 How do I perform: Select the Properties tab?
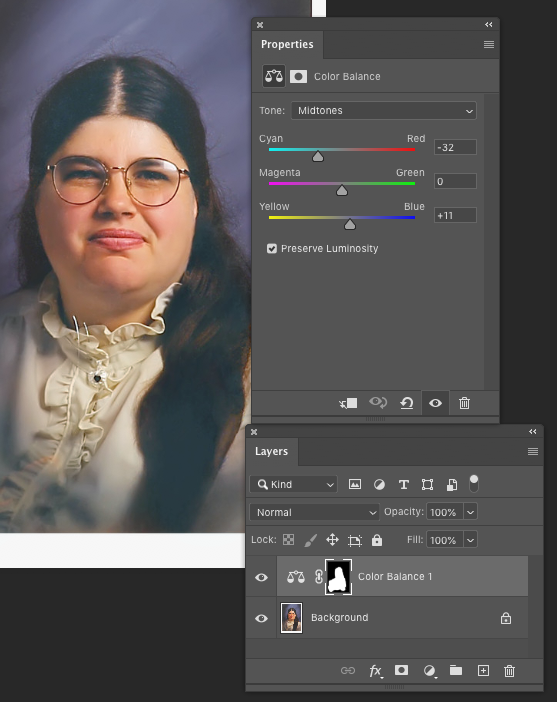point(287,44)
